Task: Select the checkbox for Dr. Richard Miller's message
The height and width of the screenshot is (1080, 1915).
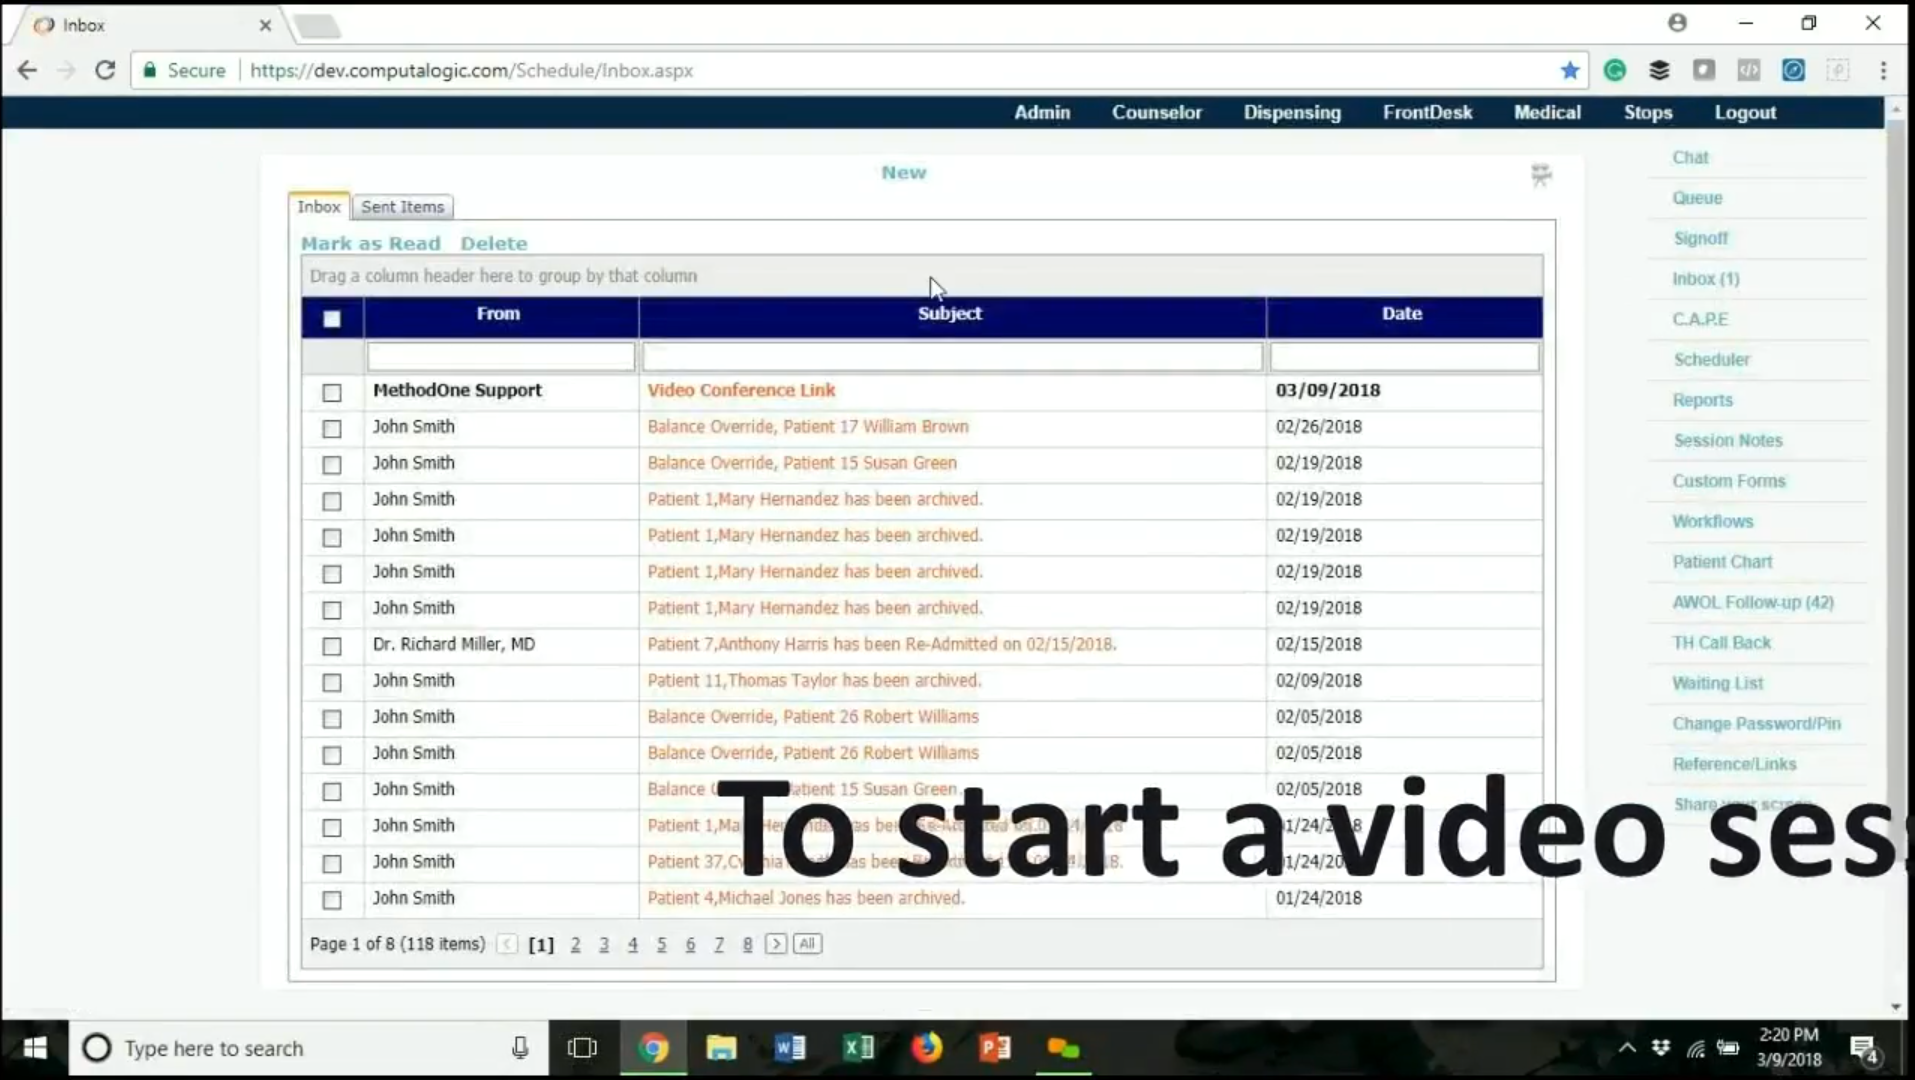Action: [331, 647]
